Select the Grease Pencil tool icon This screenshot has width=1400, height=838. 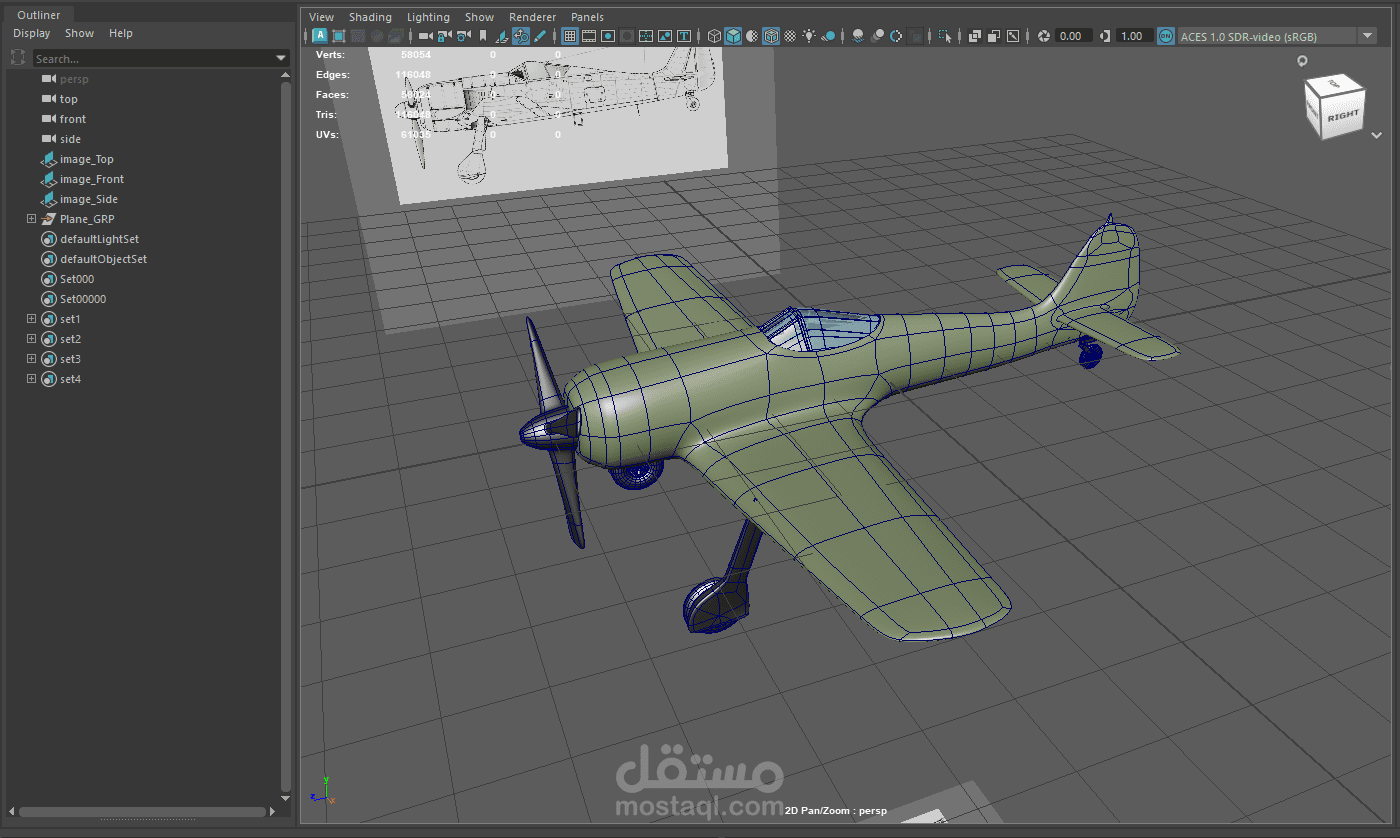(540, 36)
